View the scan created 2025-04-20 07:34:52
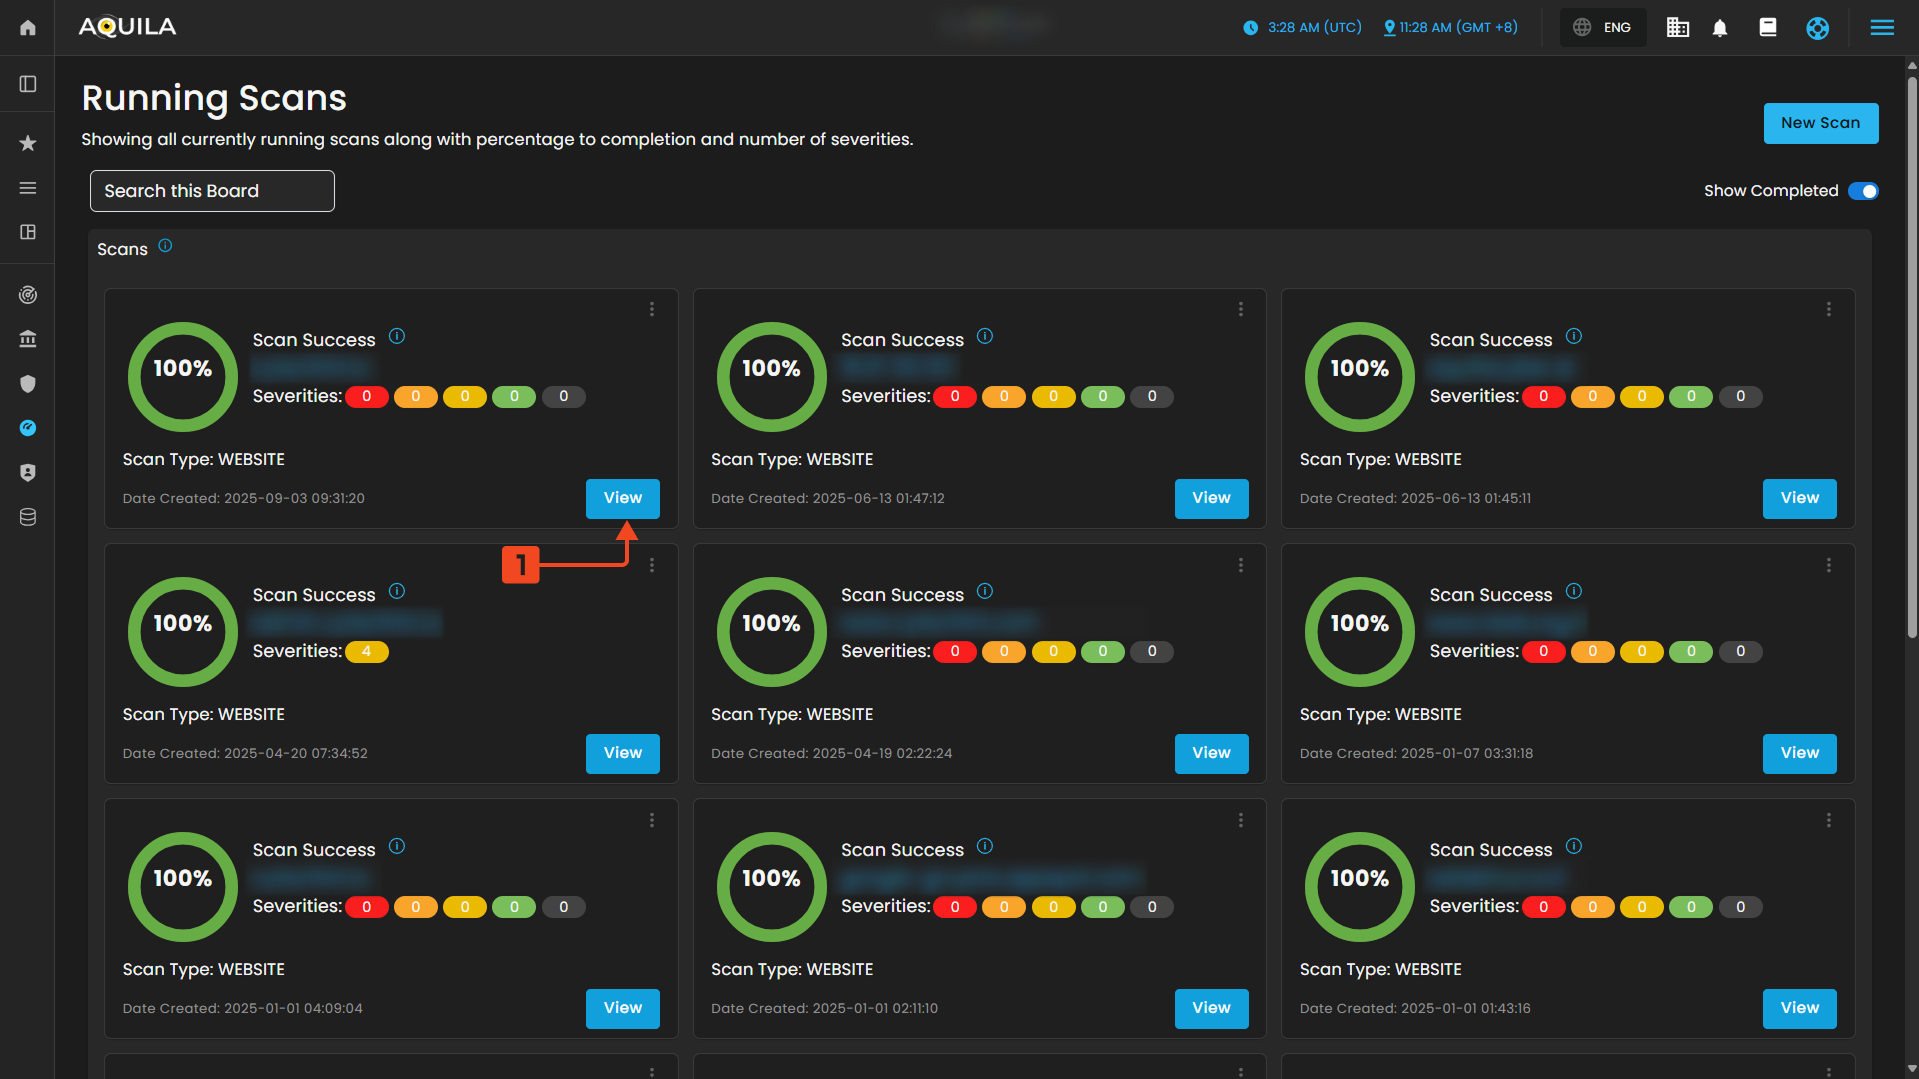The image size is (1919, 1079). (x=622, y=753)
